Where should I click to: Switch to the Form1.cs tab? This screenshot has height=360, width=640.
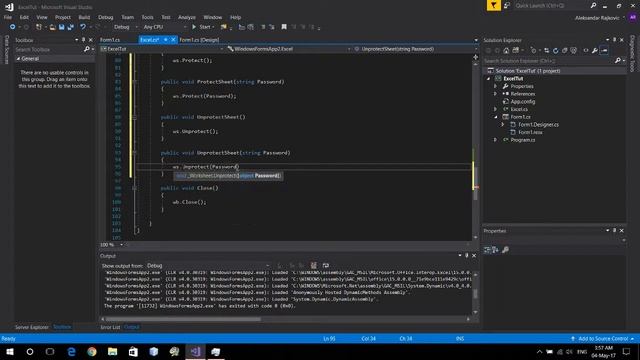110,40
